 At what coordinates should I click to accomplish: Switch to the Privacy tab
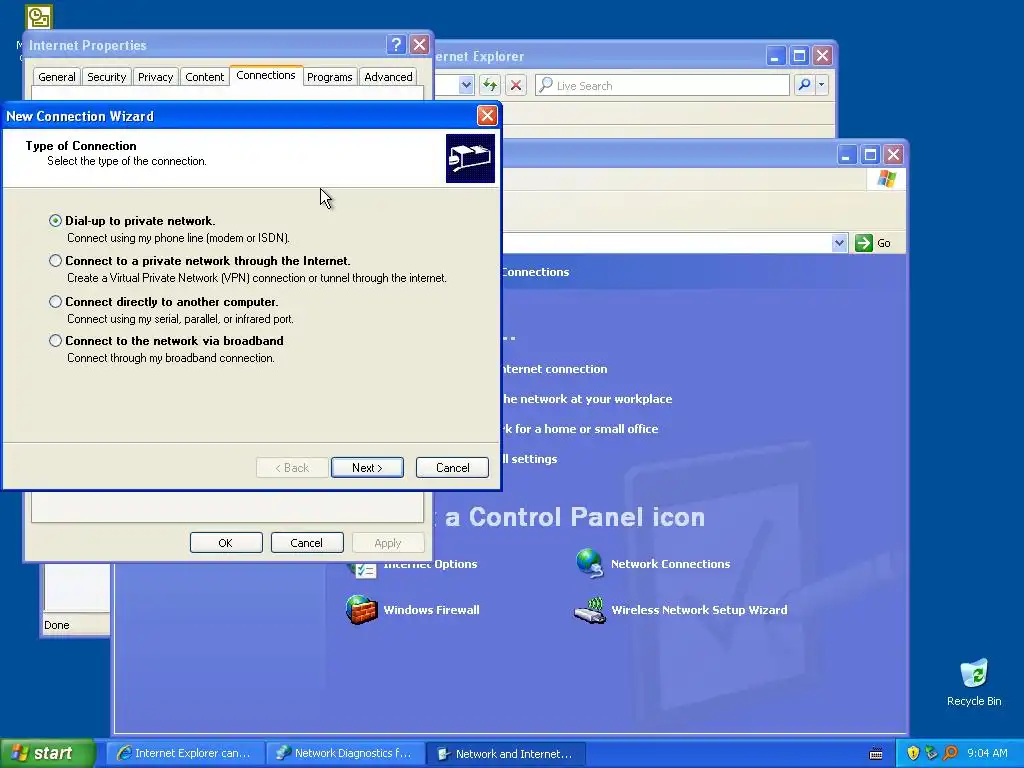coord(155,77)
